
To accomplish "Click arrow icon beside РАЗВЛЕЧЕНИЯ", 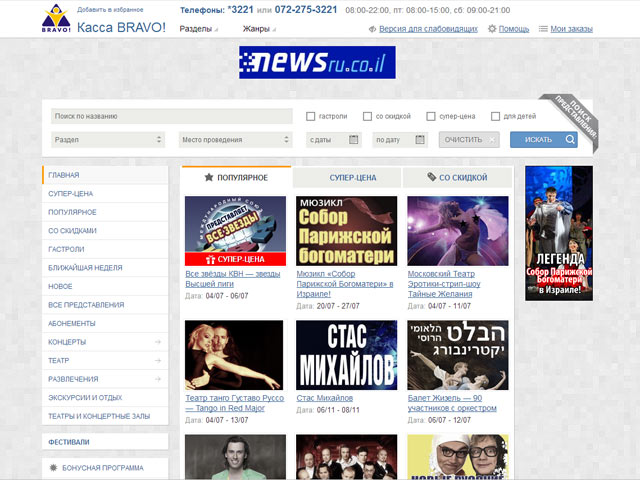I will 158,379.
